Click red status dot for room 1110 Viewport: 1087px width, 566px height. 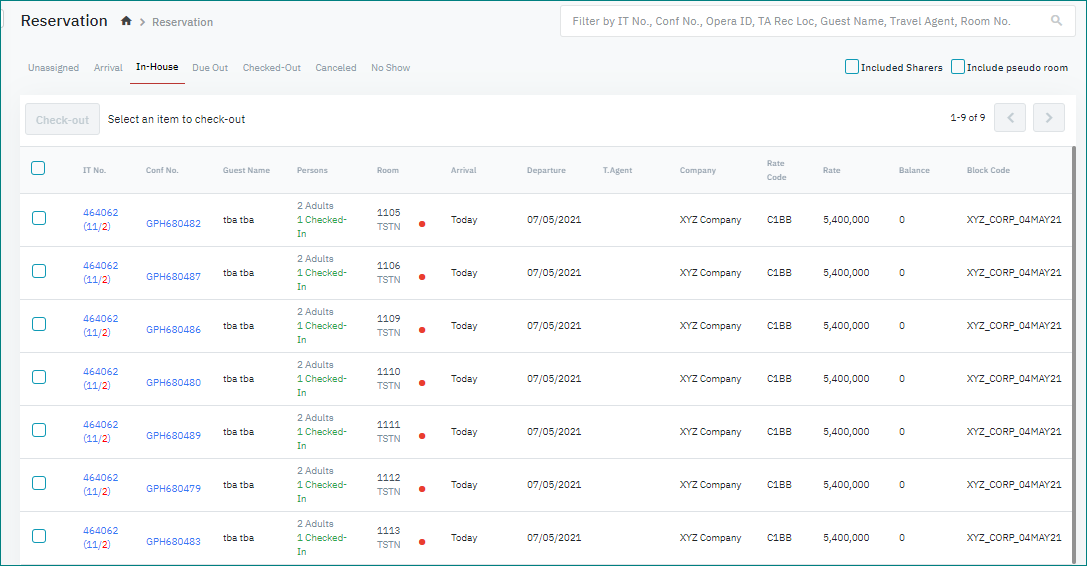tap(422, 383)
